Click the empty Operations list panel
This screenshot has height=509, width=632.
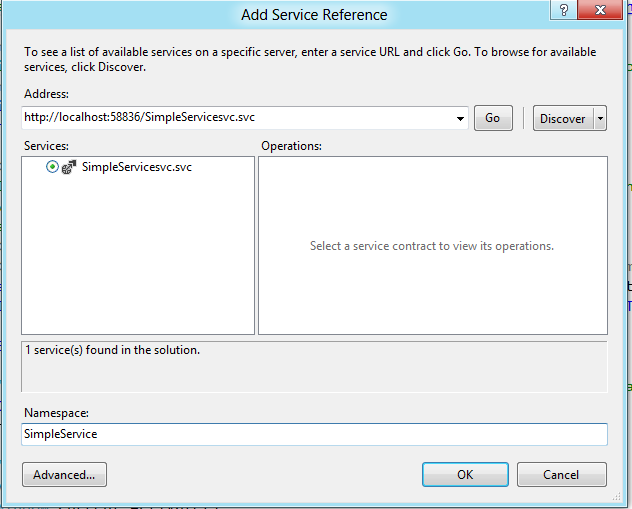(432, 290)
